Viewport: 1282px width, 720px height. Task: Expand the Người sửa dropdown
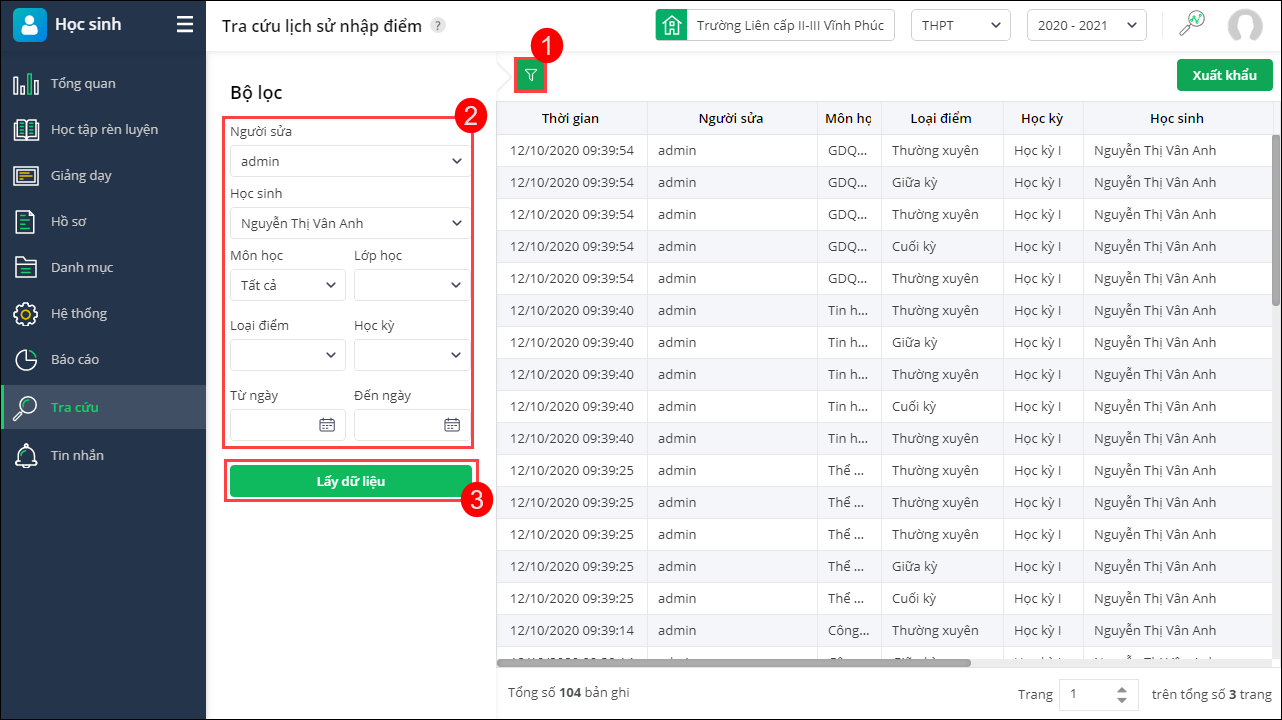pos(350,161)
